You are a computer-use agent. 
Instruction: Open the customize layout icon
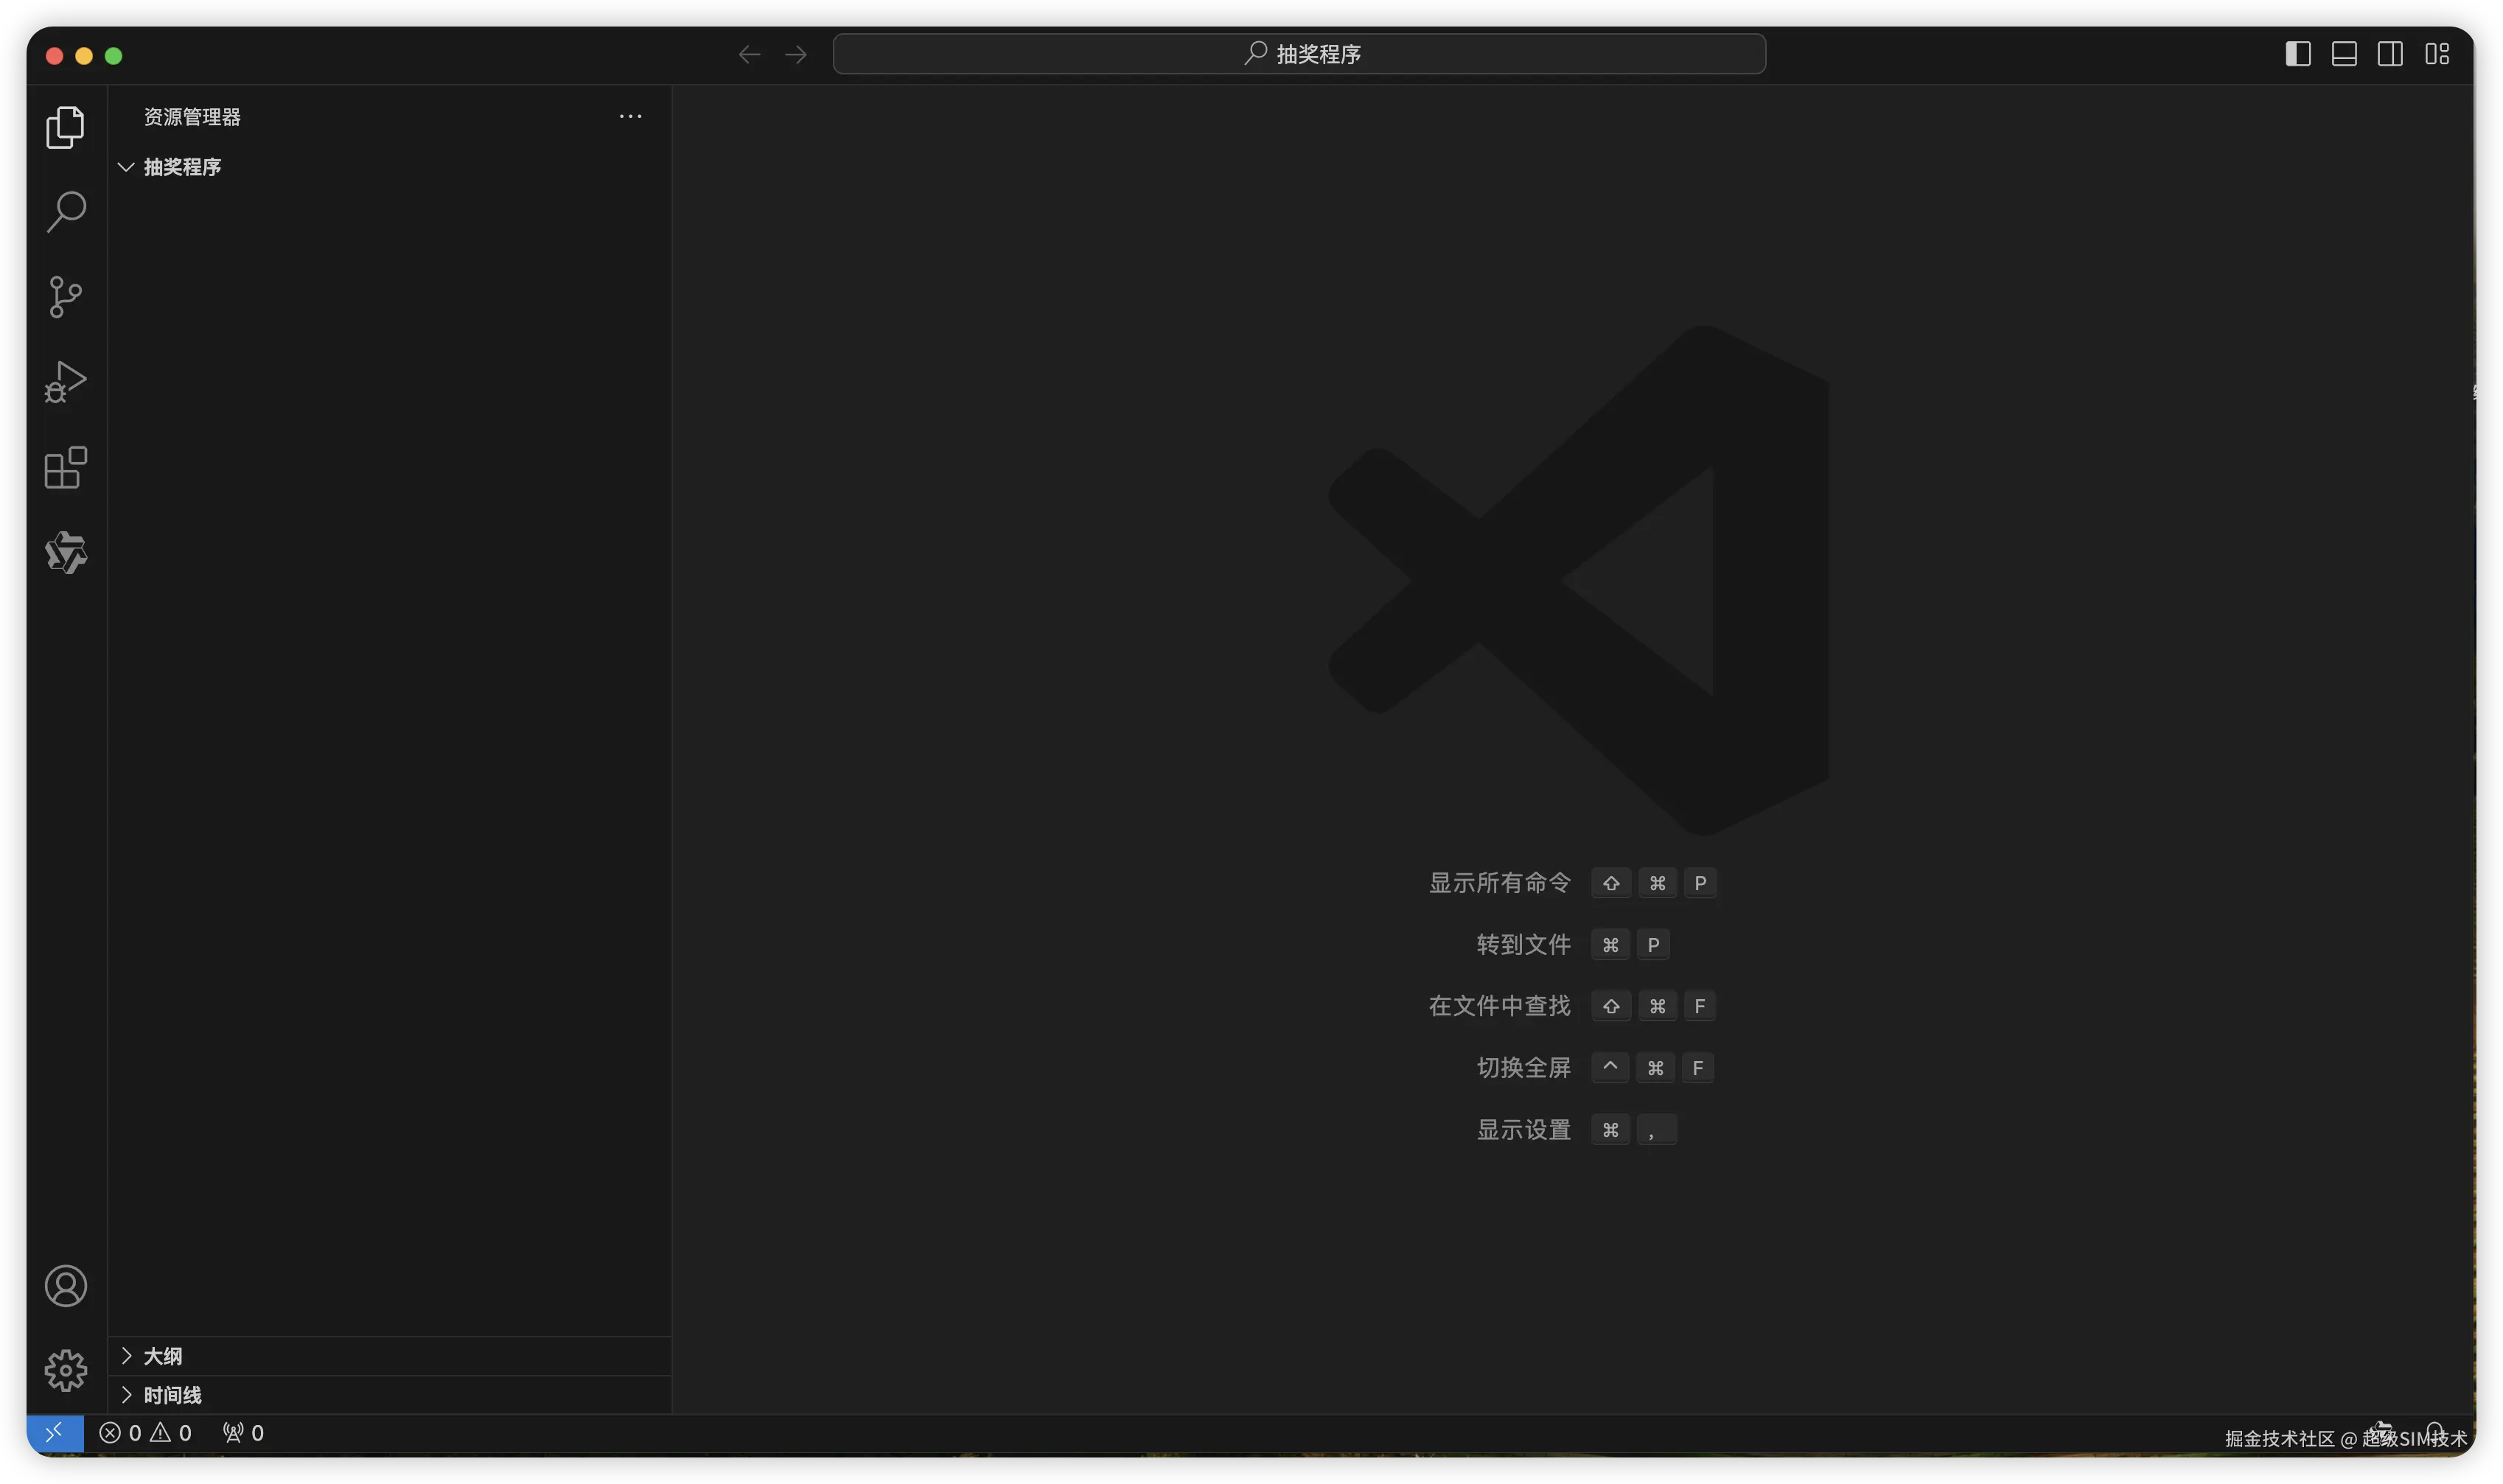[2437, 54]
